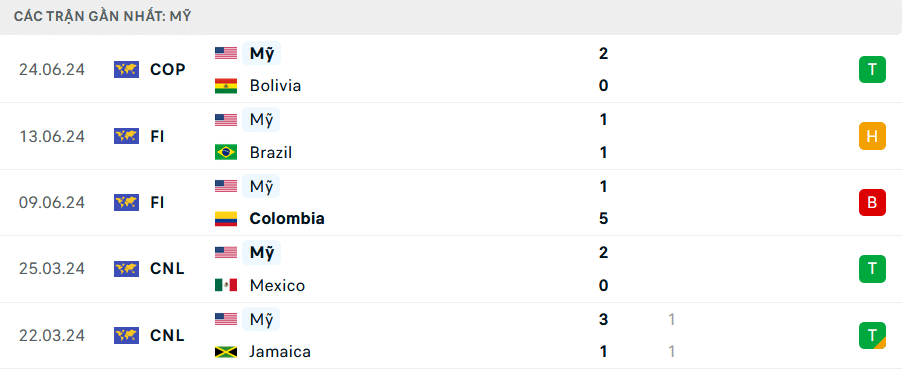This screenshot has height=382, width=903.
Task: Click the green T badge for Mexico match
Action: 872,269
